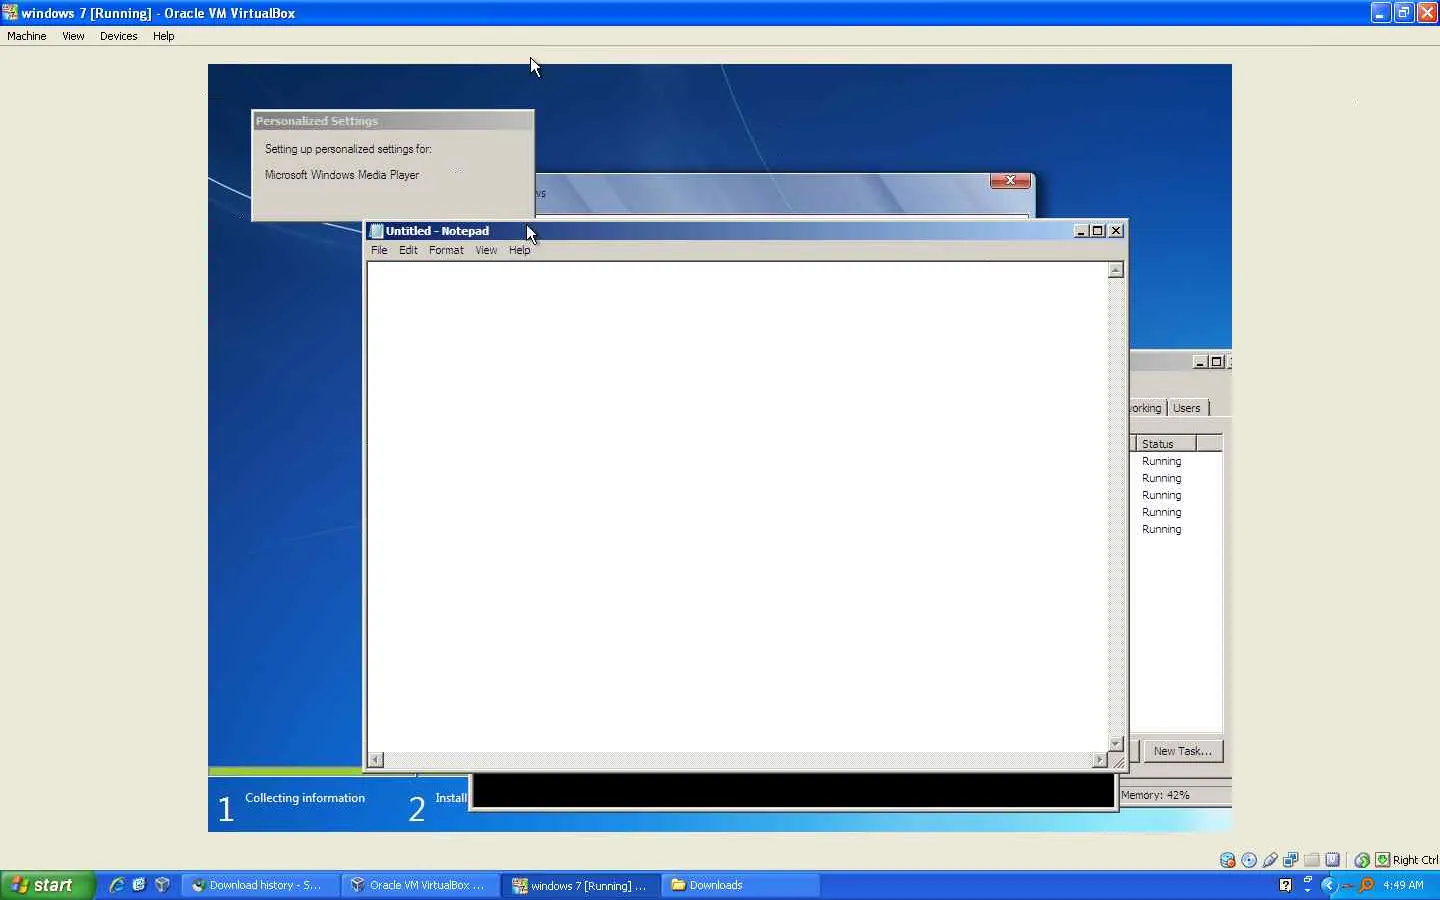Click the 'Memory: 42%' status text
This screenshot has height=900, width=1440.
click(1155, 795)
